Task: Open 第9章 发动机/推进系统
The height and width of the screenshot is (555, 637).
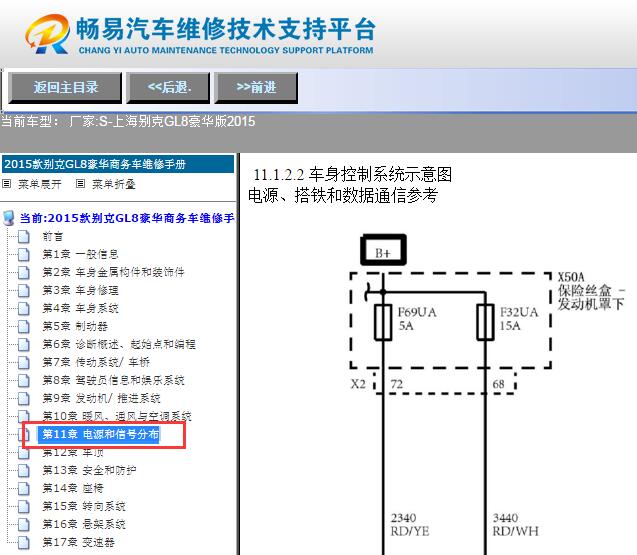Action: point(102,398)
